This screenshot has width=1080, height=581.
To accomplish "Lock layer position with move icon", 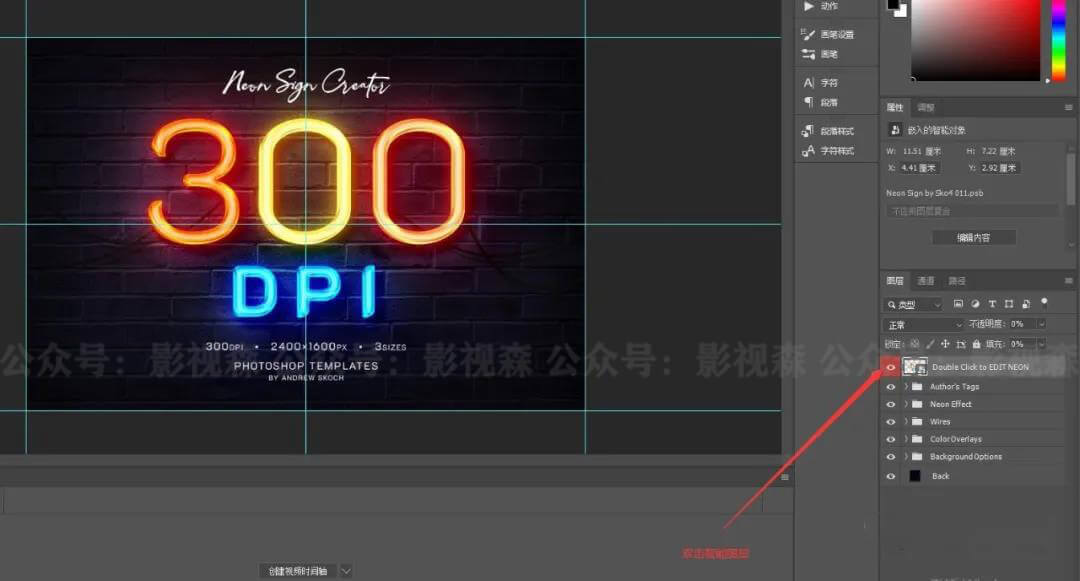I will coord(945,344).
